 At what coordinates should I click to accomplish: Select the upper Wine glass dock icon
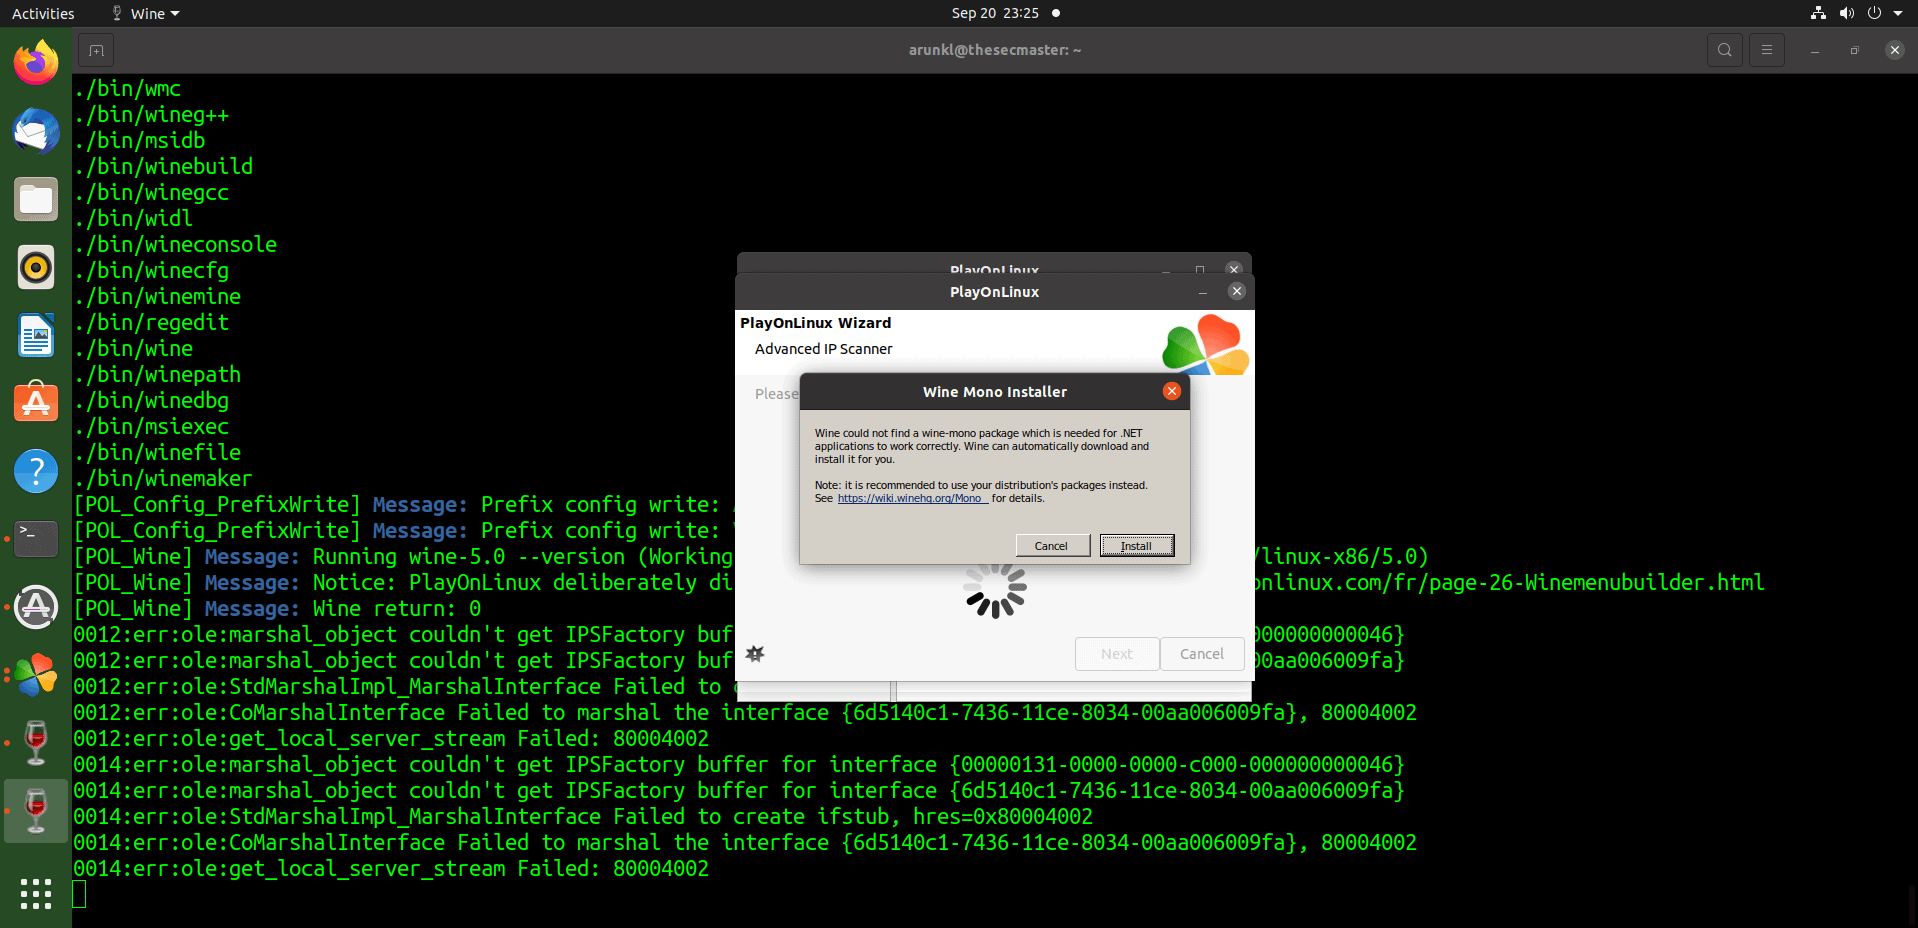36,743
